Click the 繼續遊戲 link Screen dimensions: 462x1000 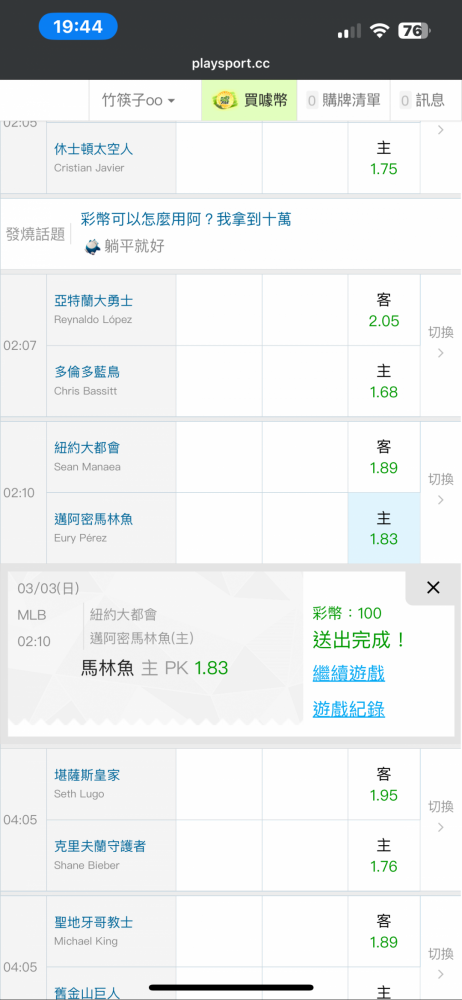point(348,673)
